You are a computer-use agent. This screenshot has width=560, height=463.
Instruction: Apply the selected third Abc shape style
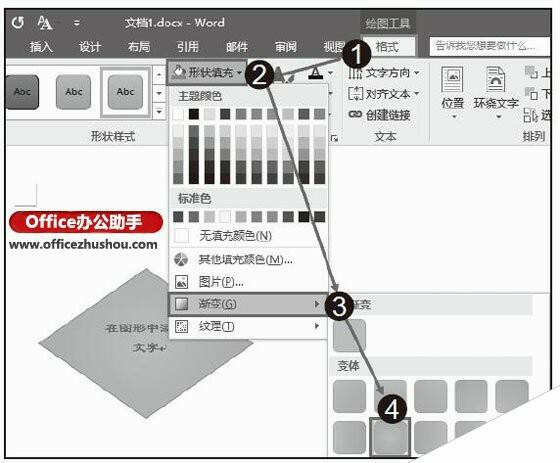[125, 92]
